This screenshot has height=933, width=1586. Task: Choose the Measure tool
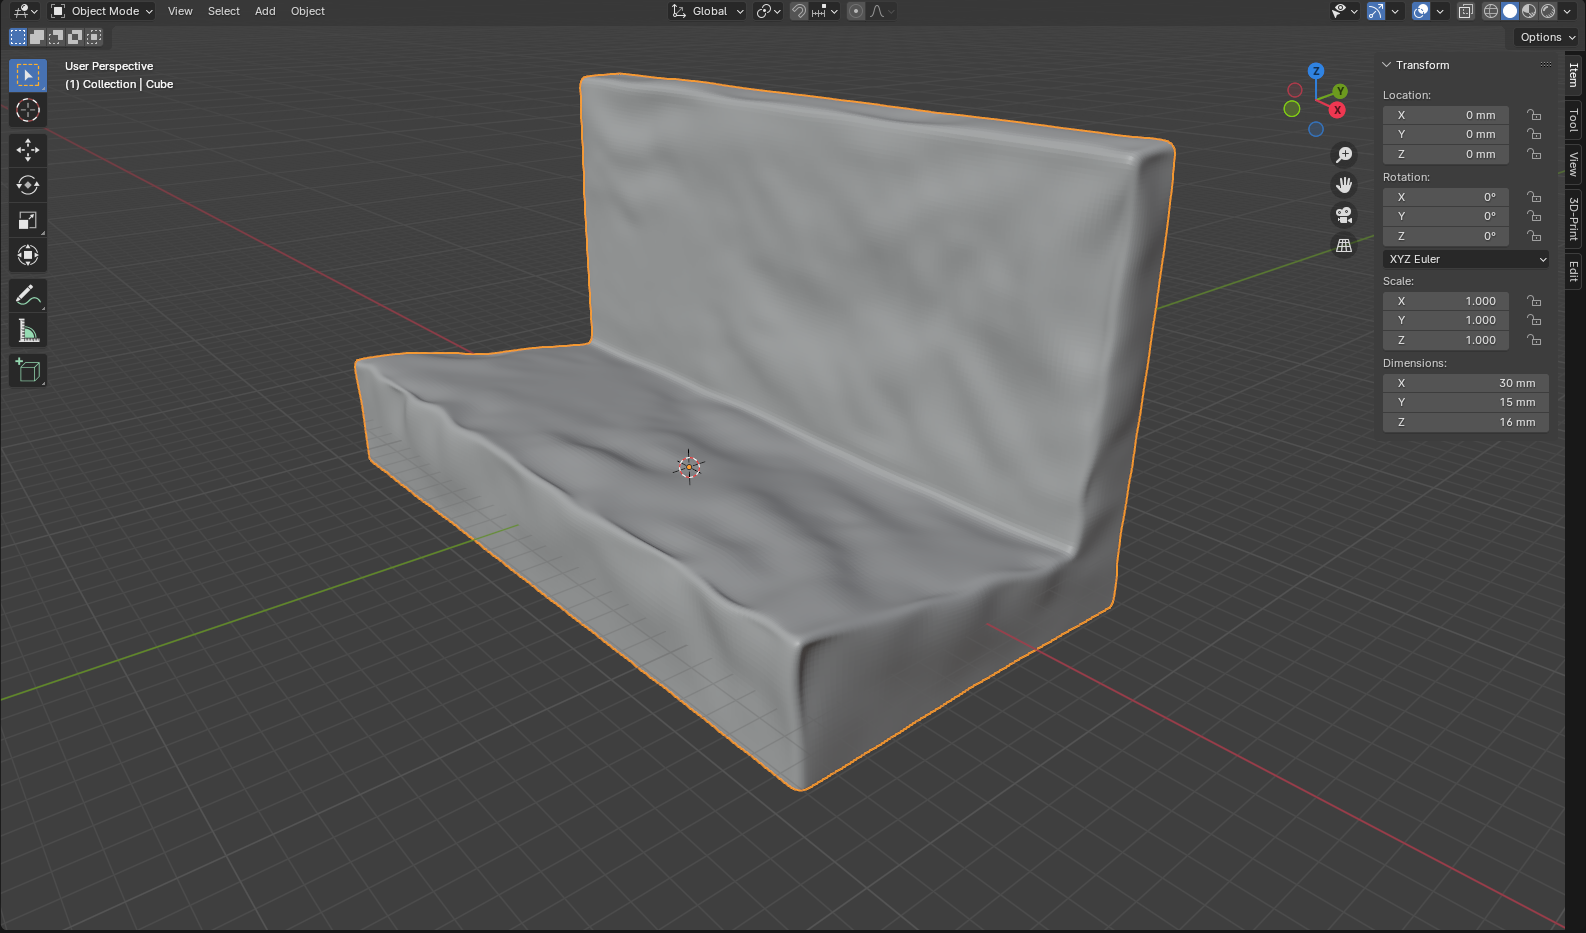coord(28,331)
